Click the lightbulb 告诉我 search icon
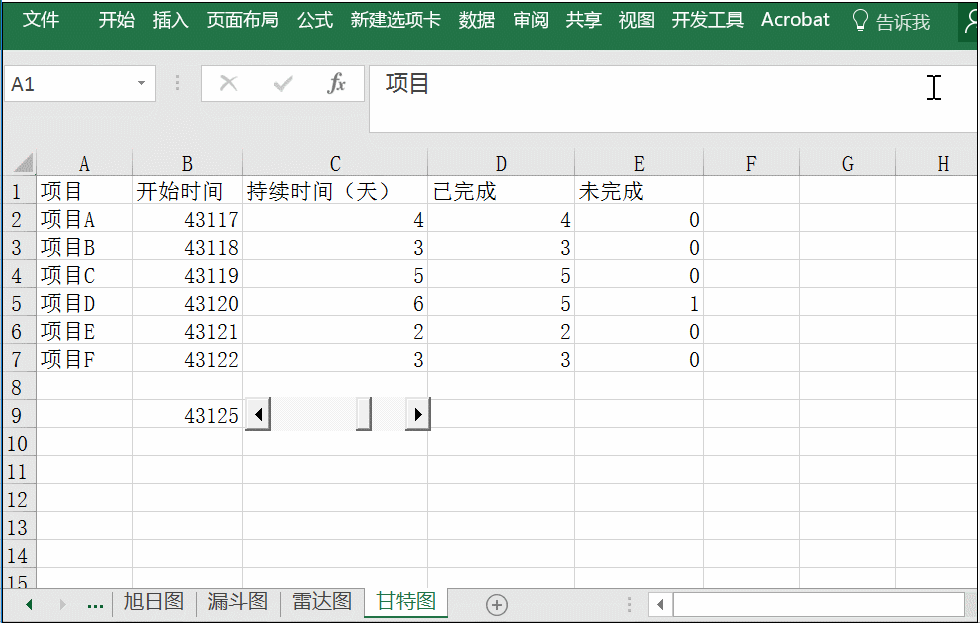The width and height of the screenshot is (980, 623). pos(859,21)
